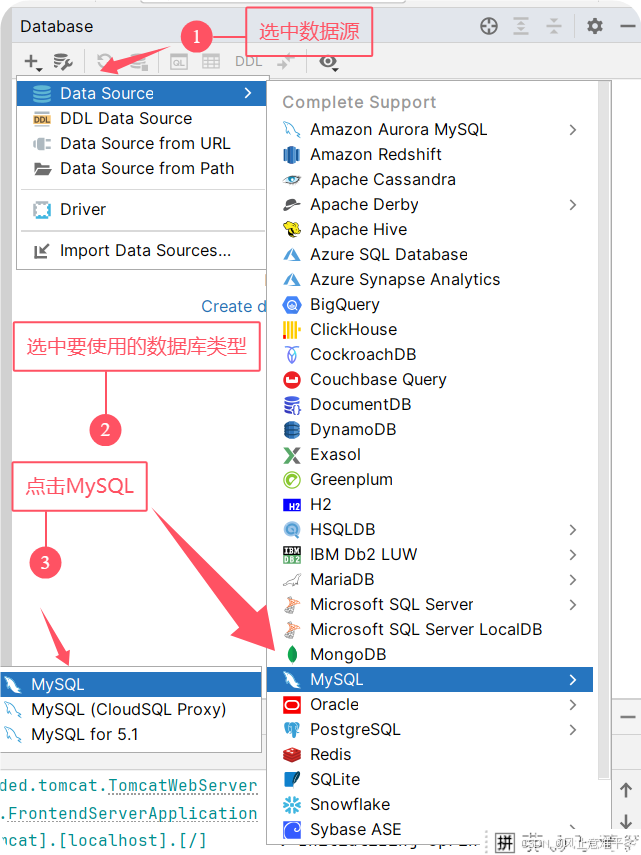Click the Pinyin input method indicator
The height and width of the screenshot is (855, 641).
pyautogui.click(x=505, y=843)
